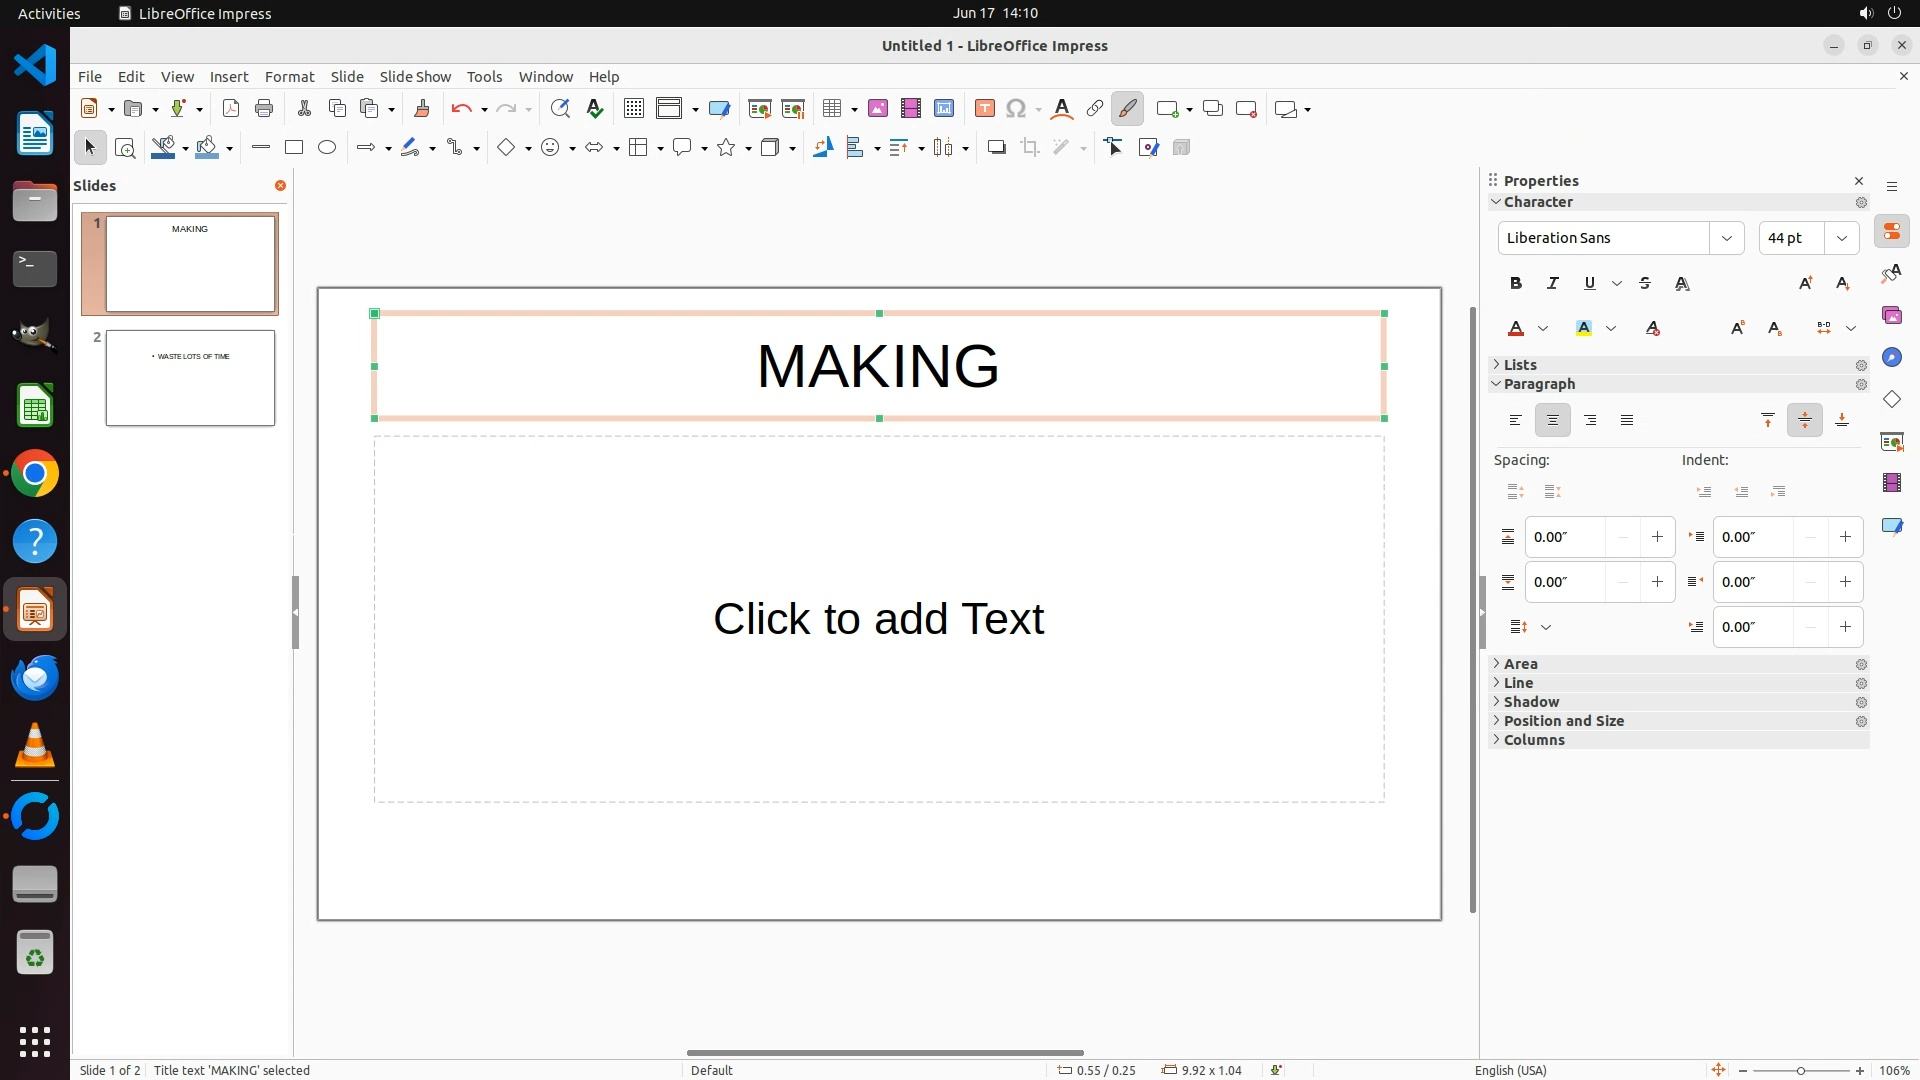1920x1080 pixels.
Task: Click the zoom slider in status bar
Action: pos(1800,1070)
